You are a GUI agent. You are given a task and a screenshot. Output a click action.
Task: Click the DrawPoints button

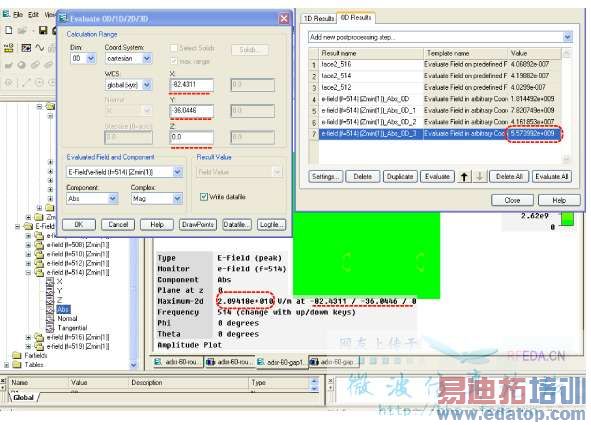pos(198,225)
